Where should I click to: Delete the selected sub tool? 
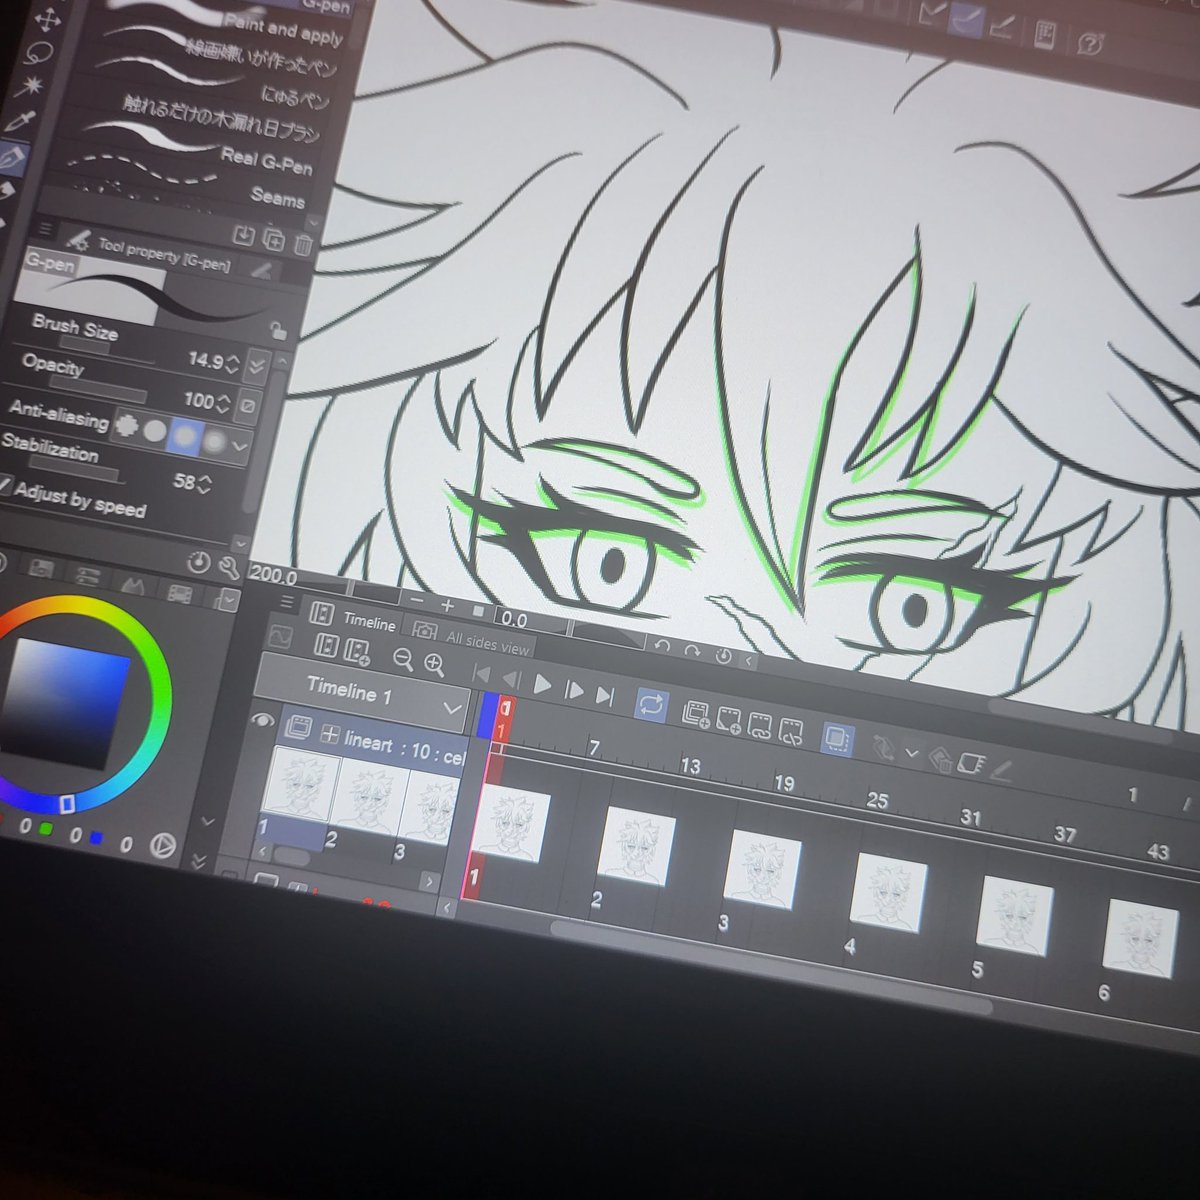(303, 245)
